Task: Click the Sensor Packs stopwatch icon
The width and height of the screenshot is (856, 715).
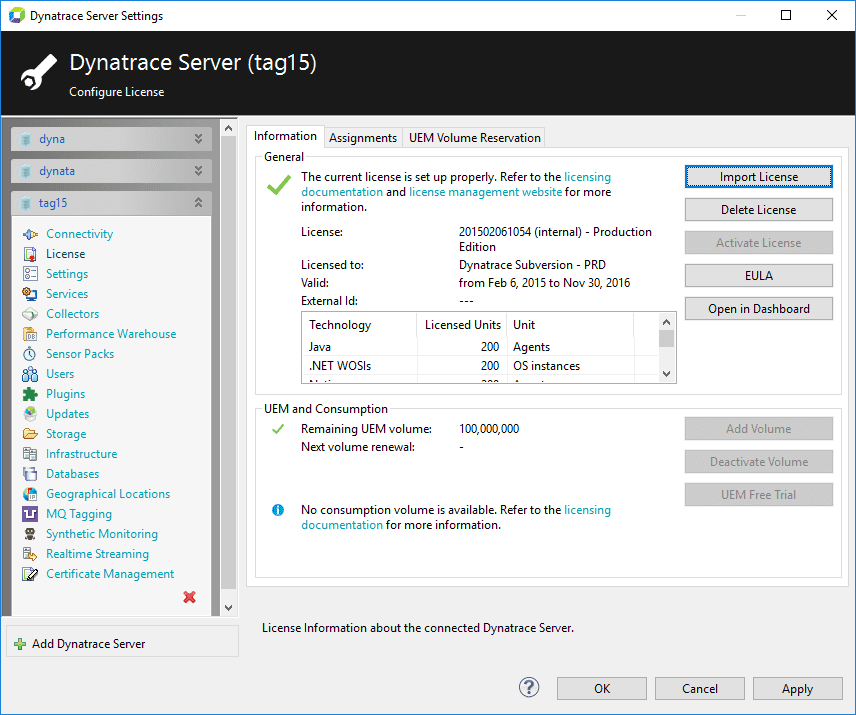Action: [30, 354]
